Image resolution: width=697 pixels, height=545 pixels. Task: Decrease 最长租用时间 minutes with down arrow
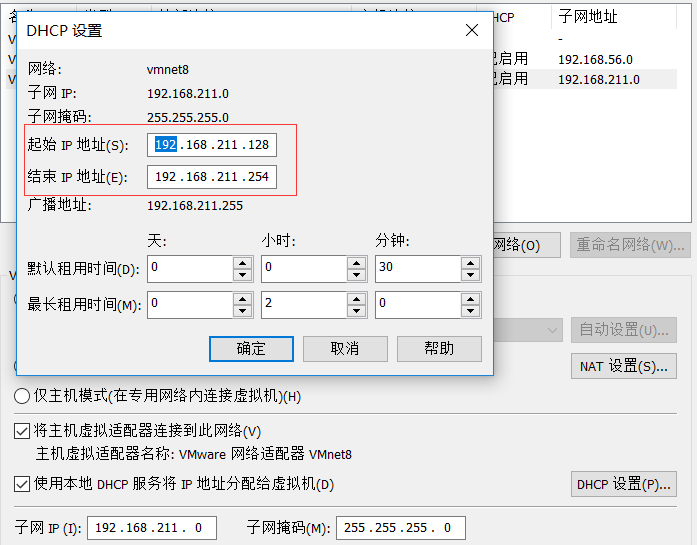(471, 311)
